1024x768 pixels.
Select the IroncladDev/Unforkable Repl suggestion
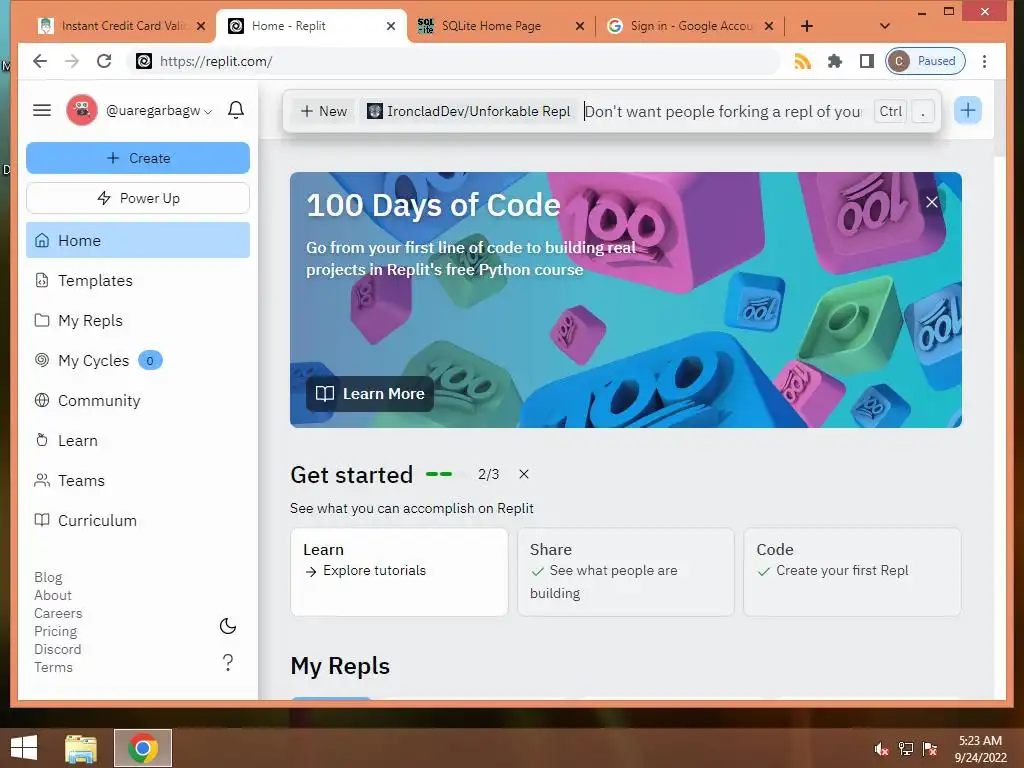pos(468,111)
